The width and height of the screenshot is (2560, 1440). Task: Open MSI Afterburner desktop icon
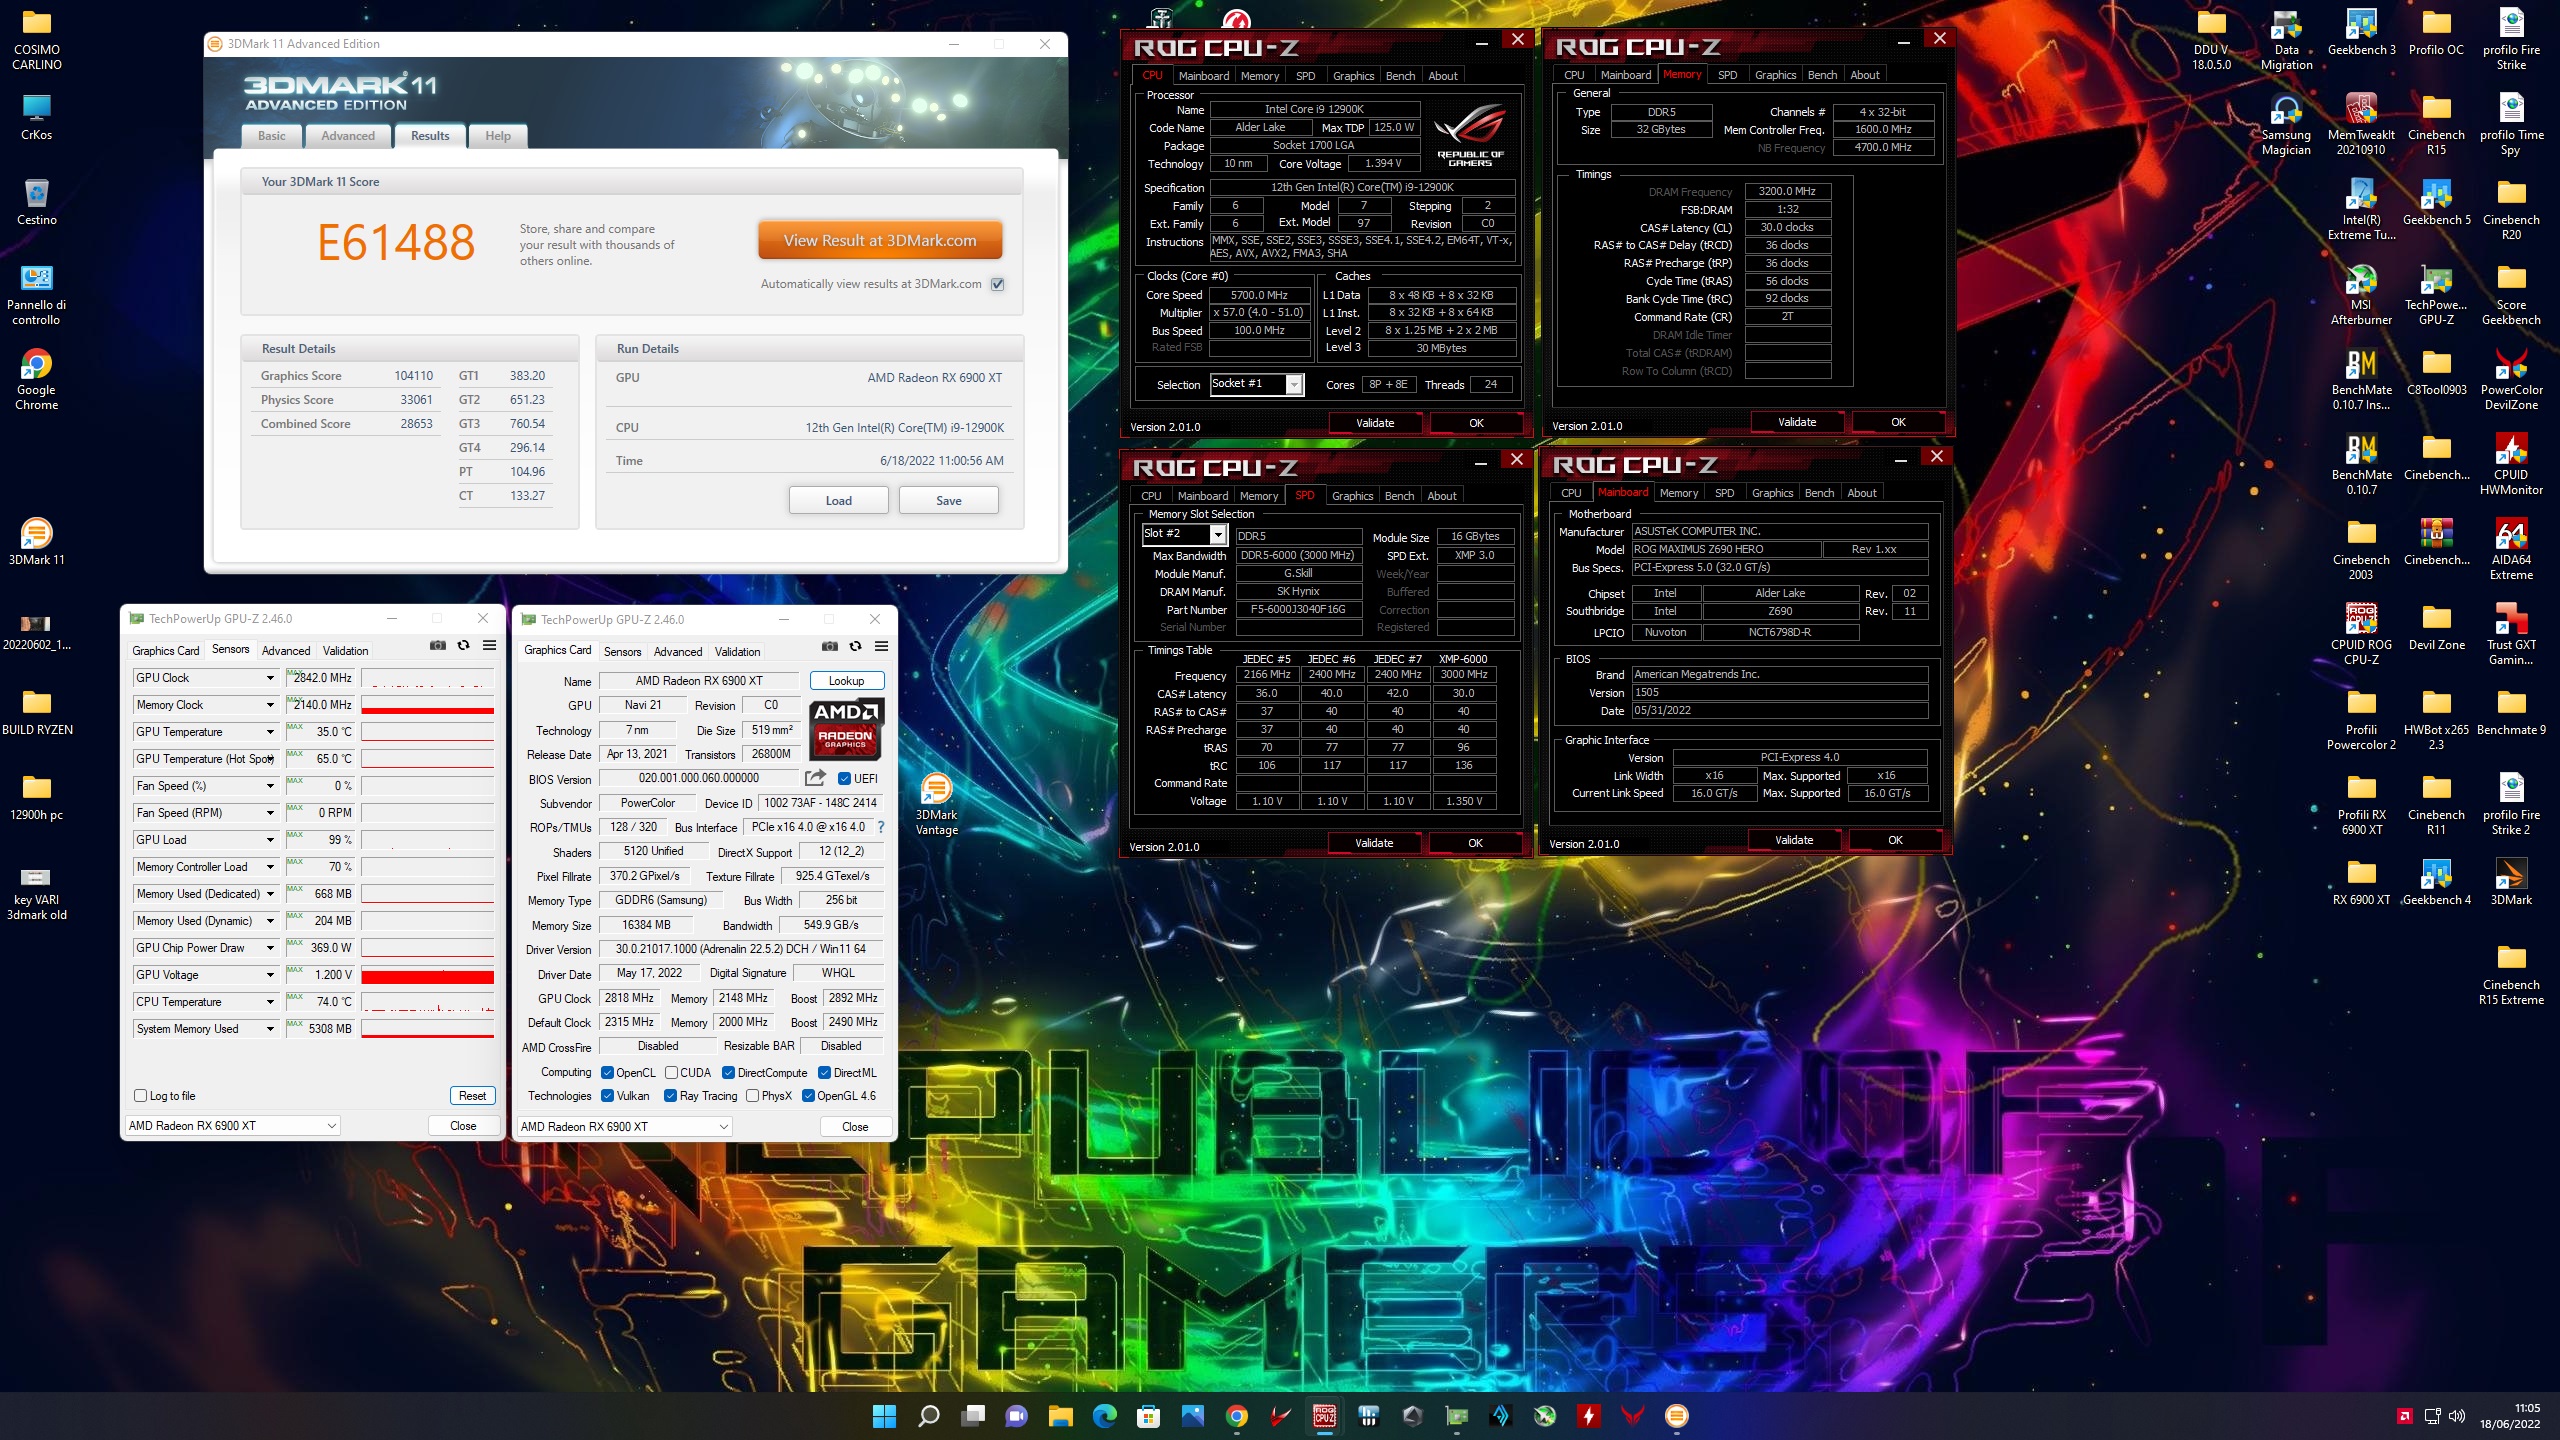(x=2361, y=294)
